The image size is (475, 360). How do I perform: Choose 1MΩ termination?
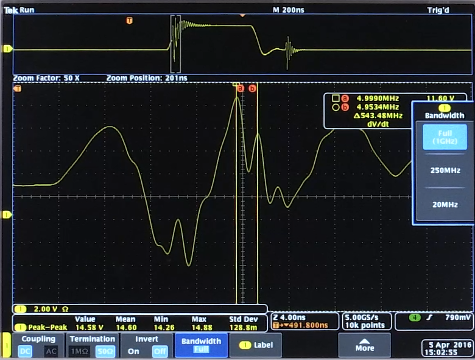(79, 351)
